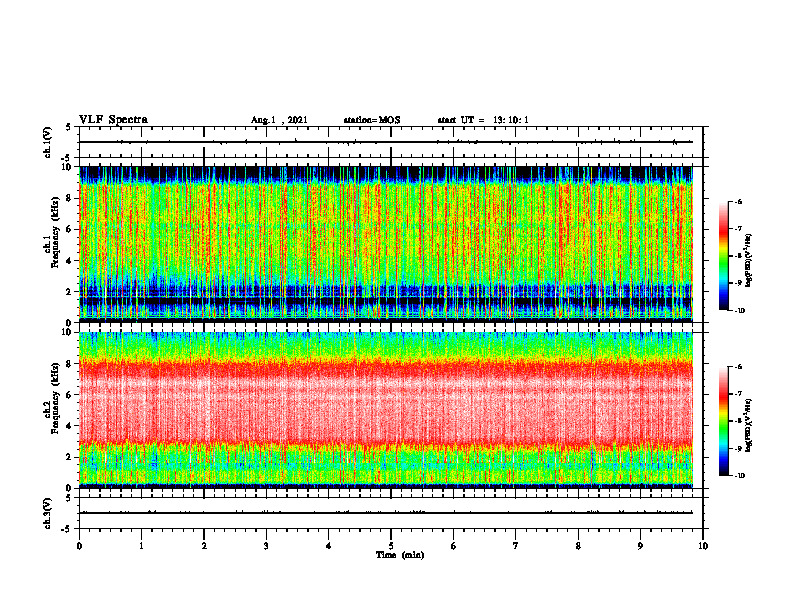This screenshot has width=792, height=612.
Task: Click the time axis tick label '2'
Action: point(204,546)
